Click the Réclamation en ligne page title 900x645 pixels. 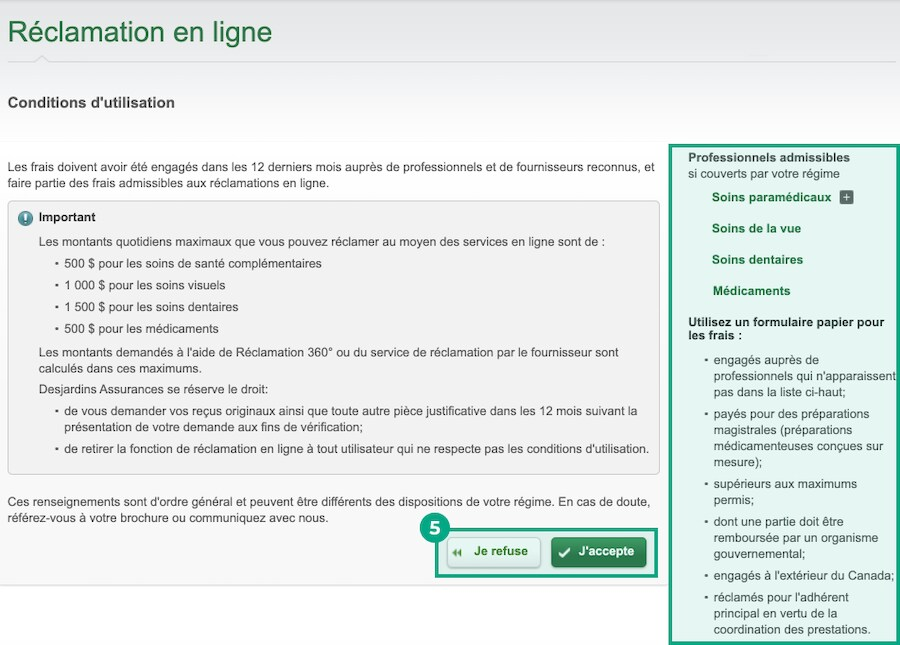(x=139, y=32)
